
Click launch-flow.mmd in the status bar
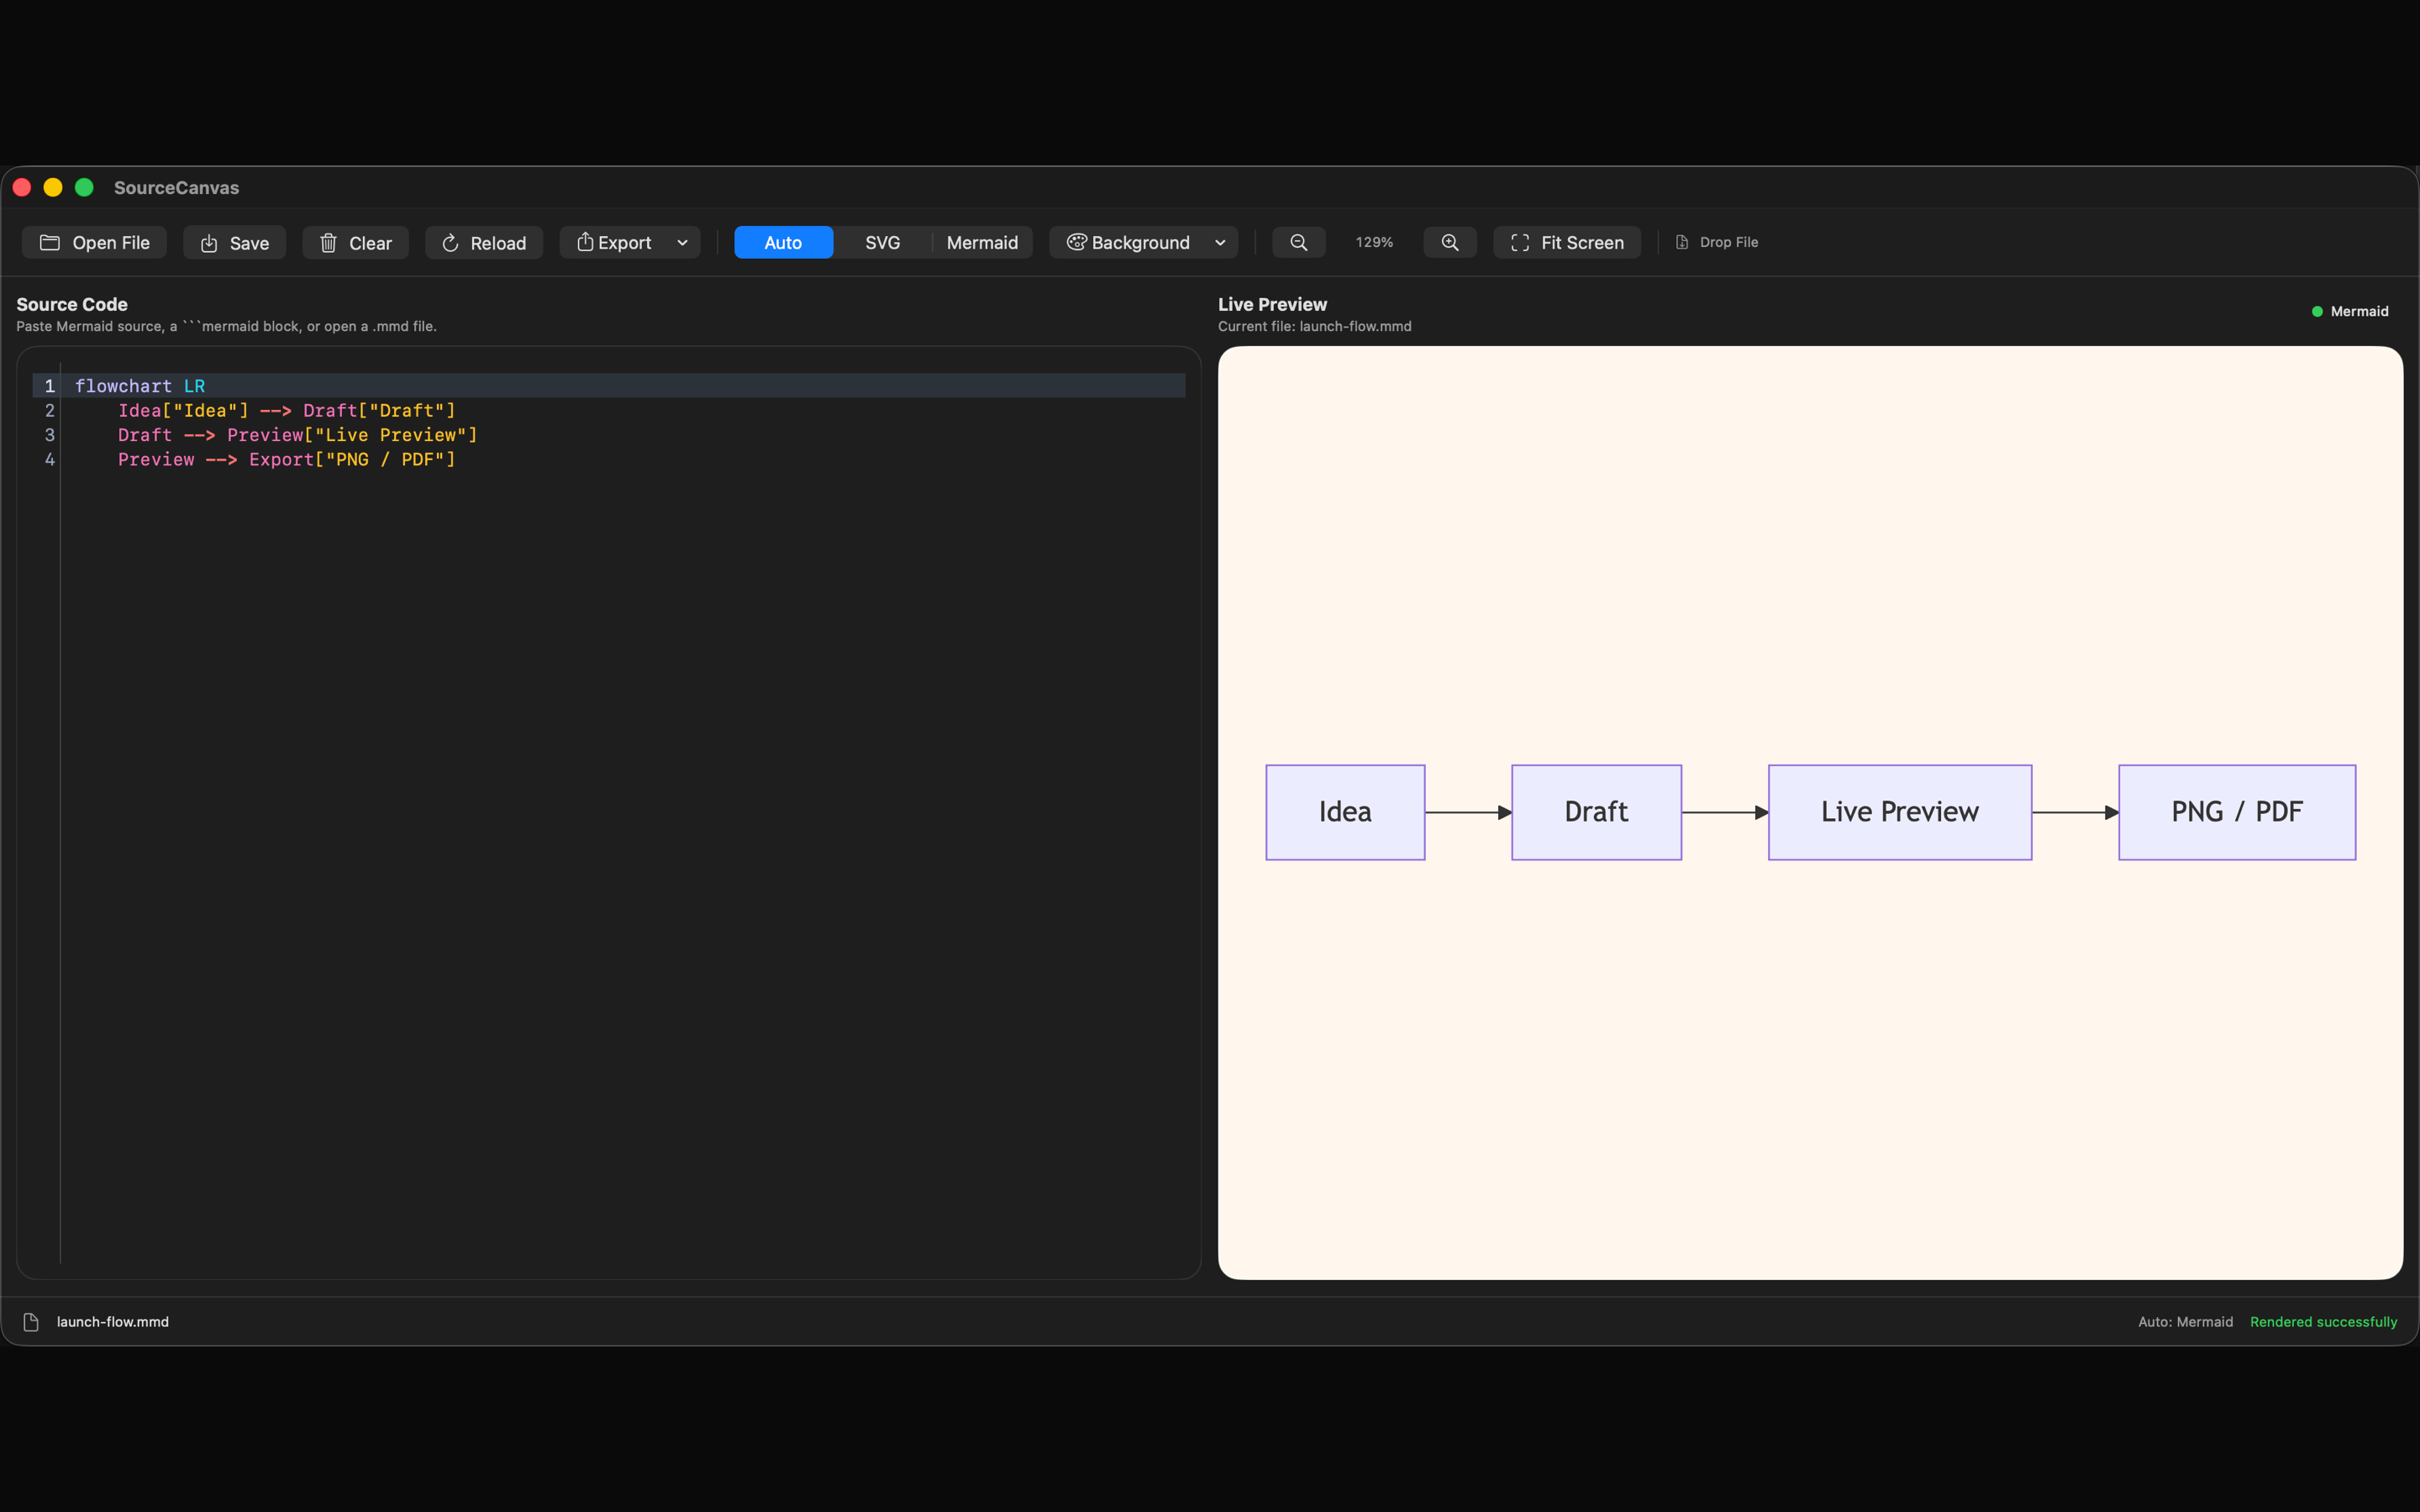coord(113,1322)
